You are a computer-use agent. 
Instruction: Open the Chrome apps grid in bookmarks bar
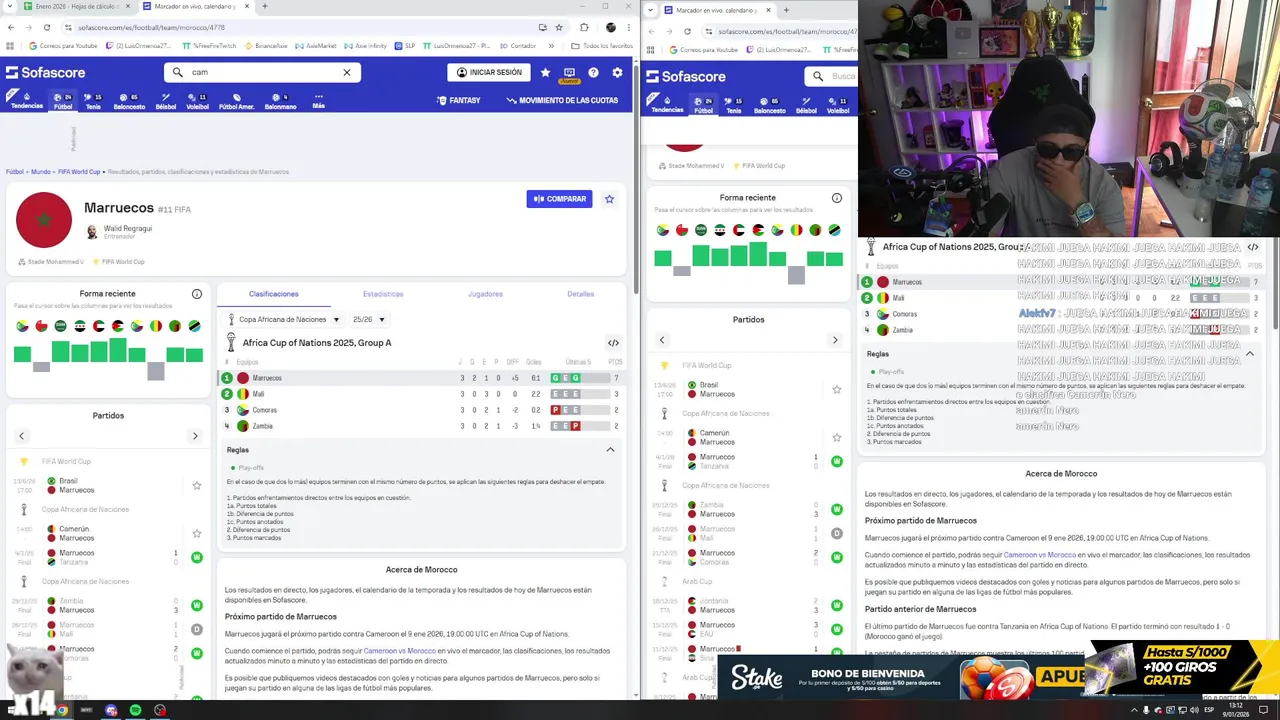pos(11,46)
